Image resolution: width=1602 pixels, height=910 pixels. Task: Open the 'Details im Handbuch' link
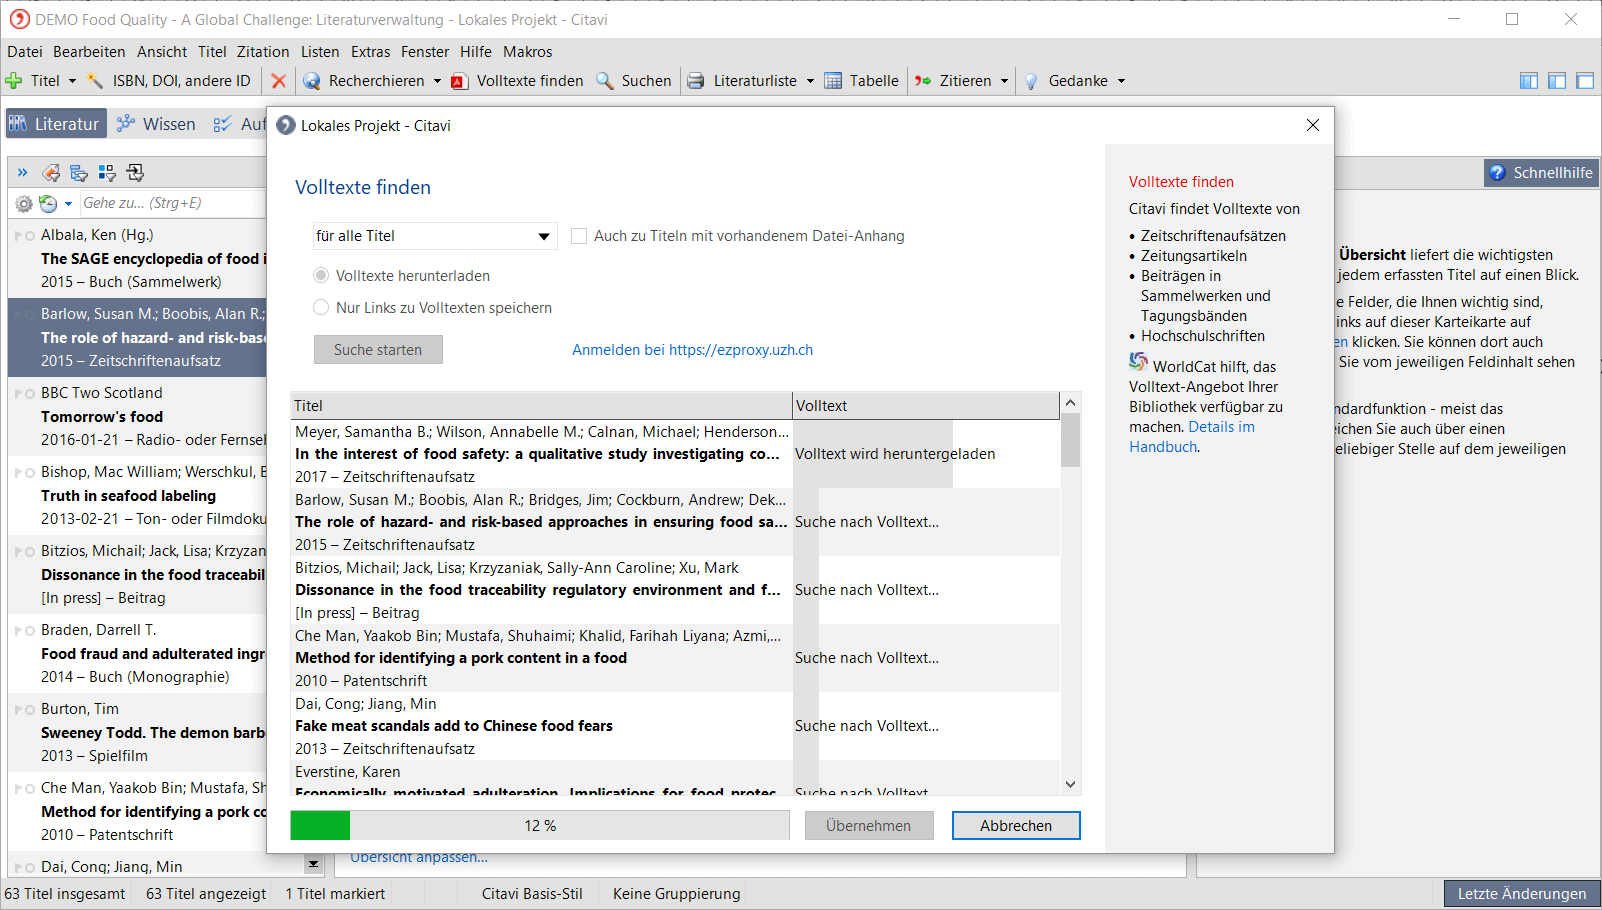click(x=1192, y=437)
